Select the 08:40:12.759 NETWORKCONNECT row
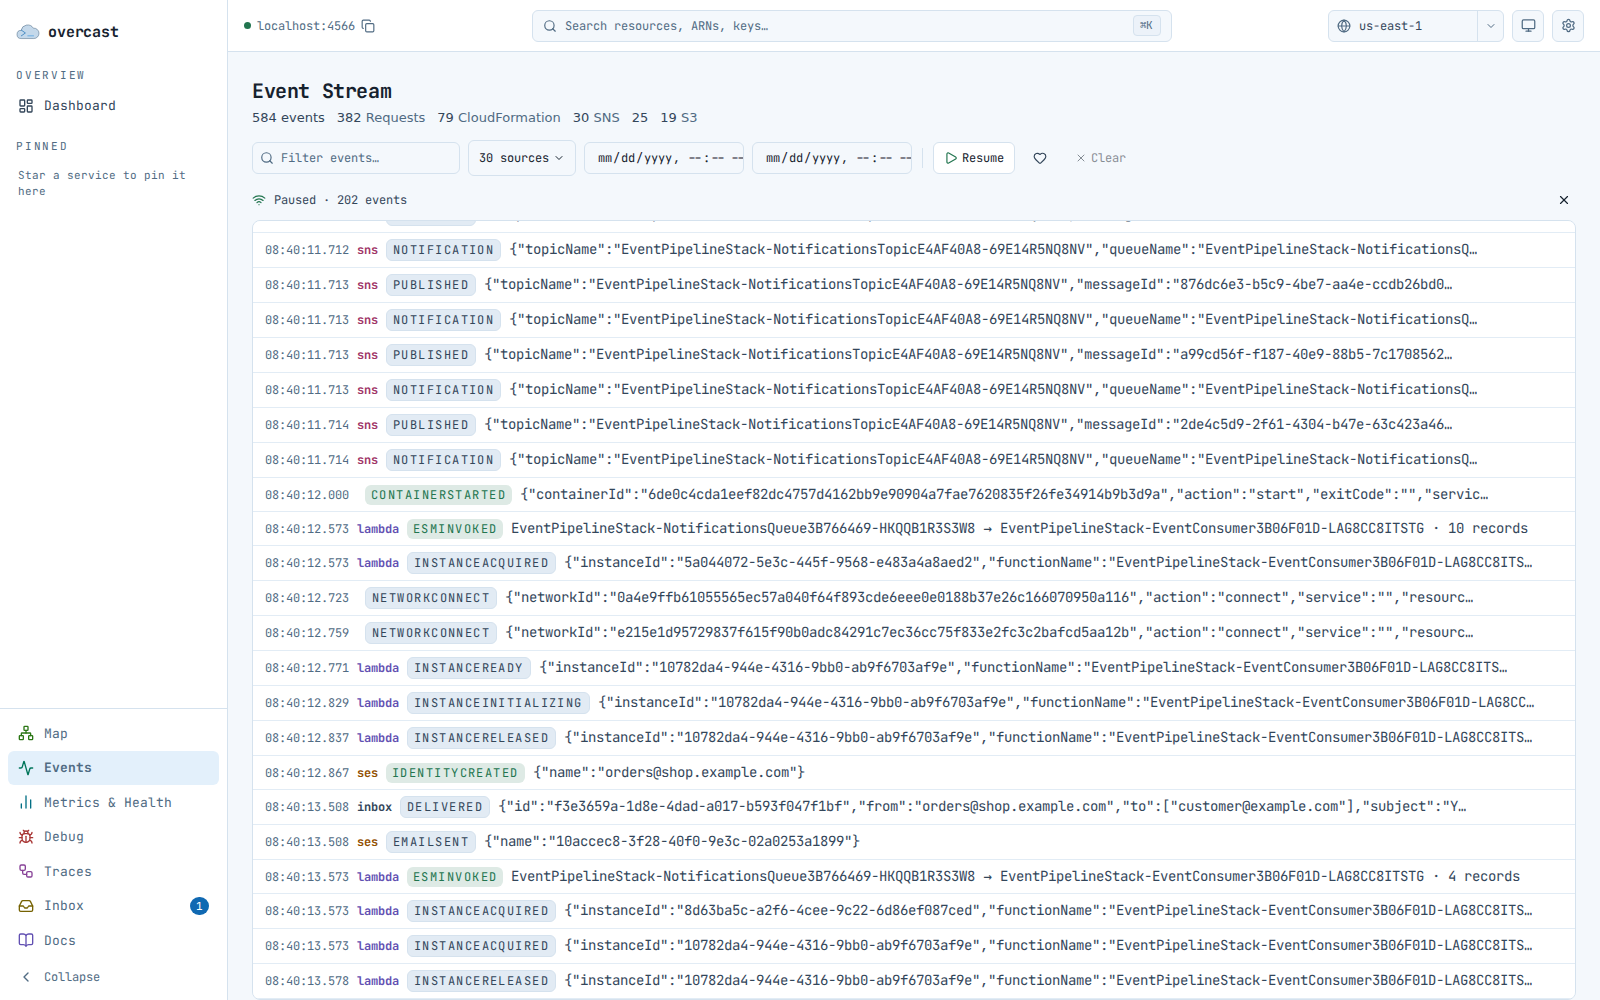Image resolution: width=1600 pixels, height=1000 pixels. [x=914, y=633]
